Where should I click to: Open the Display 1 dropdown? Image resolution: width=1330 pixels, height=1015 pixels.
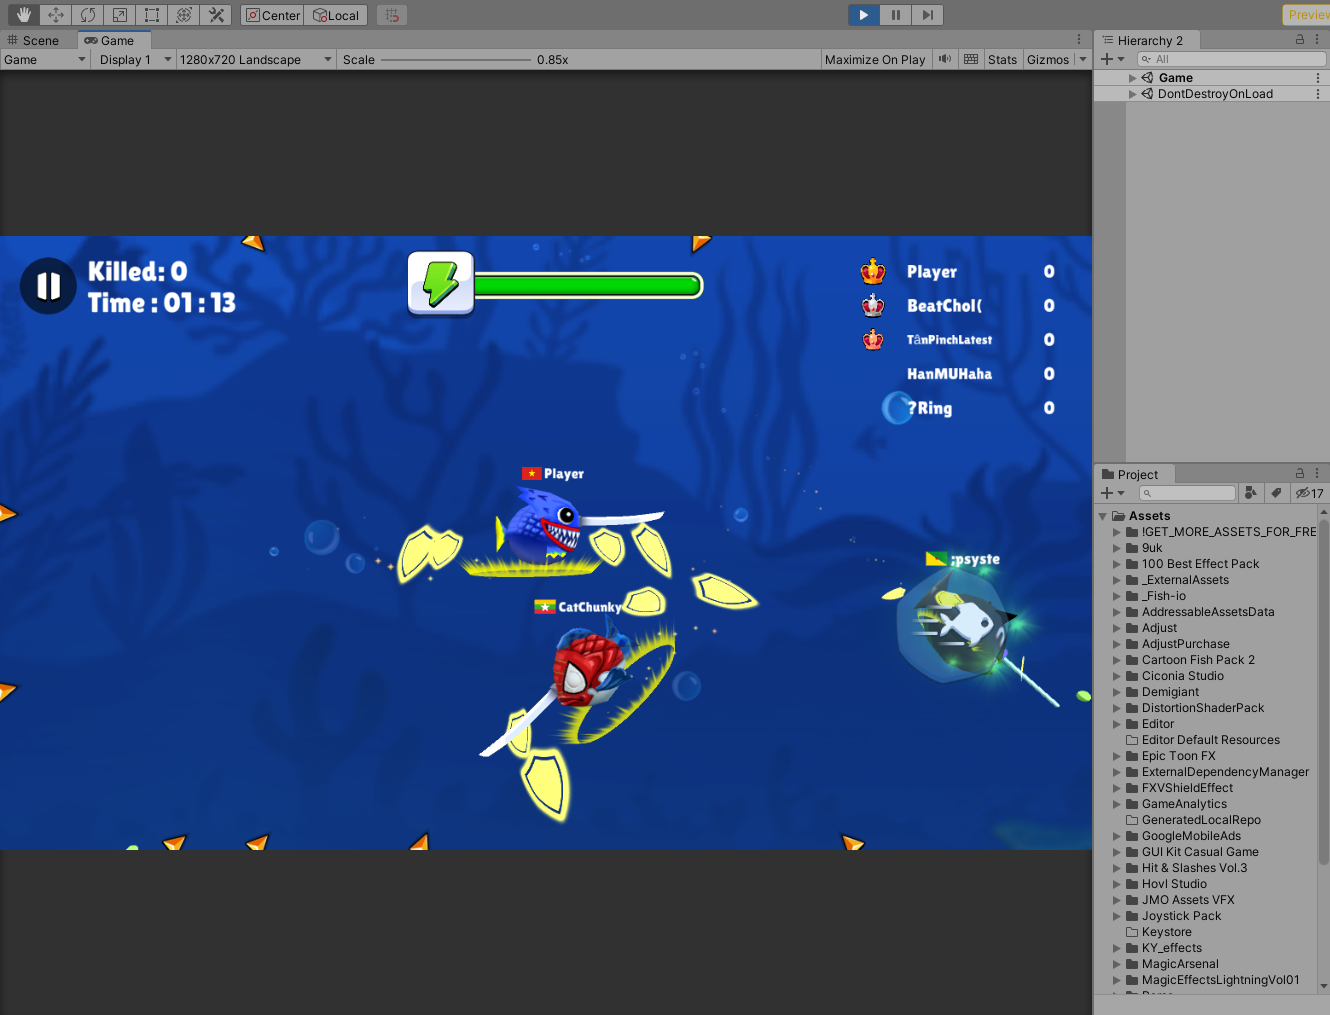point(134,60)
